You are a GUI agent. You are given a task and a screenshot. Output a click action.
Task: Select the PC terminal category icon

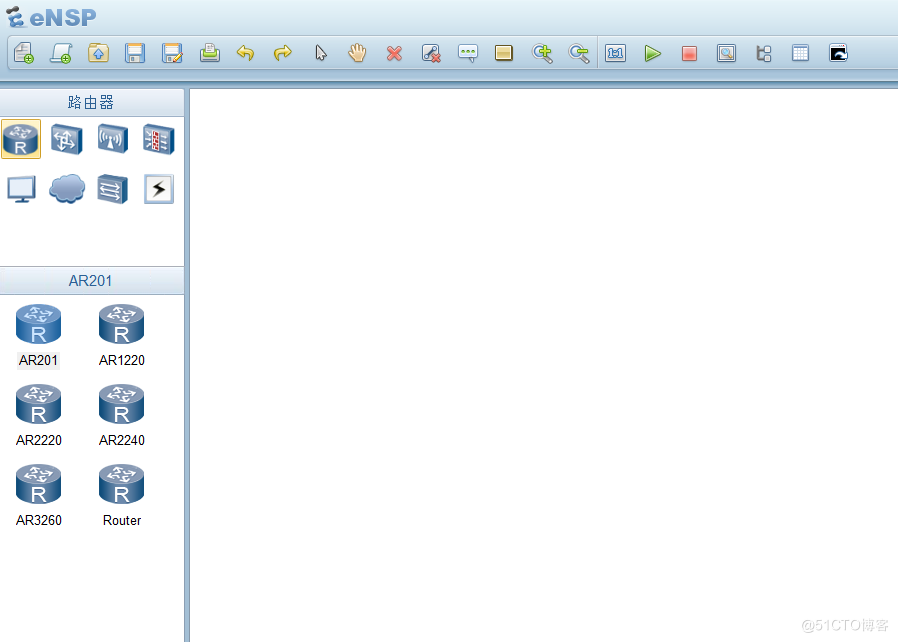pyautogui.click(x=21, y=189)
